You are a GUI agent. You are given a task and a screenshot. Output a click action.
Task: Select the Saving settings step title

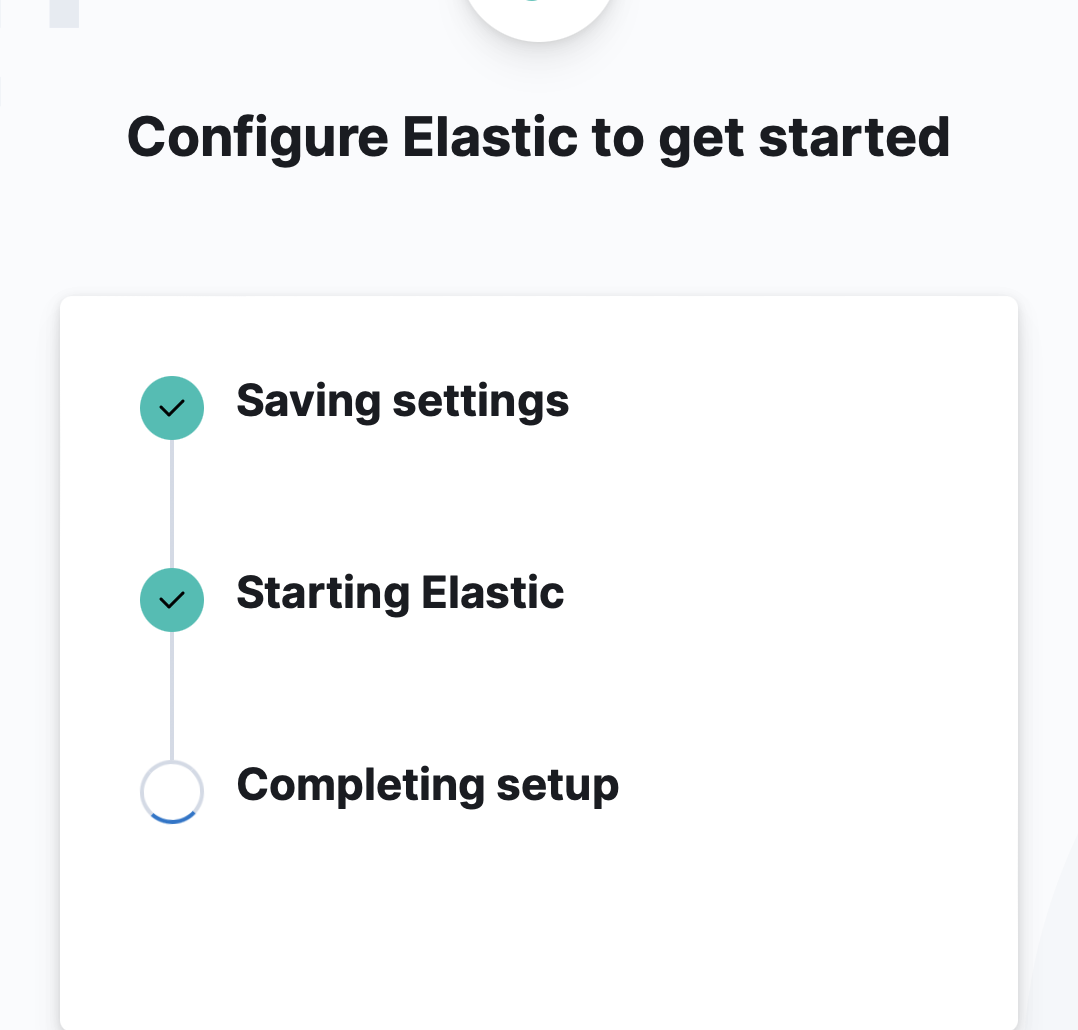point(402,401)
